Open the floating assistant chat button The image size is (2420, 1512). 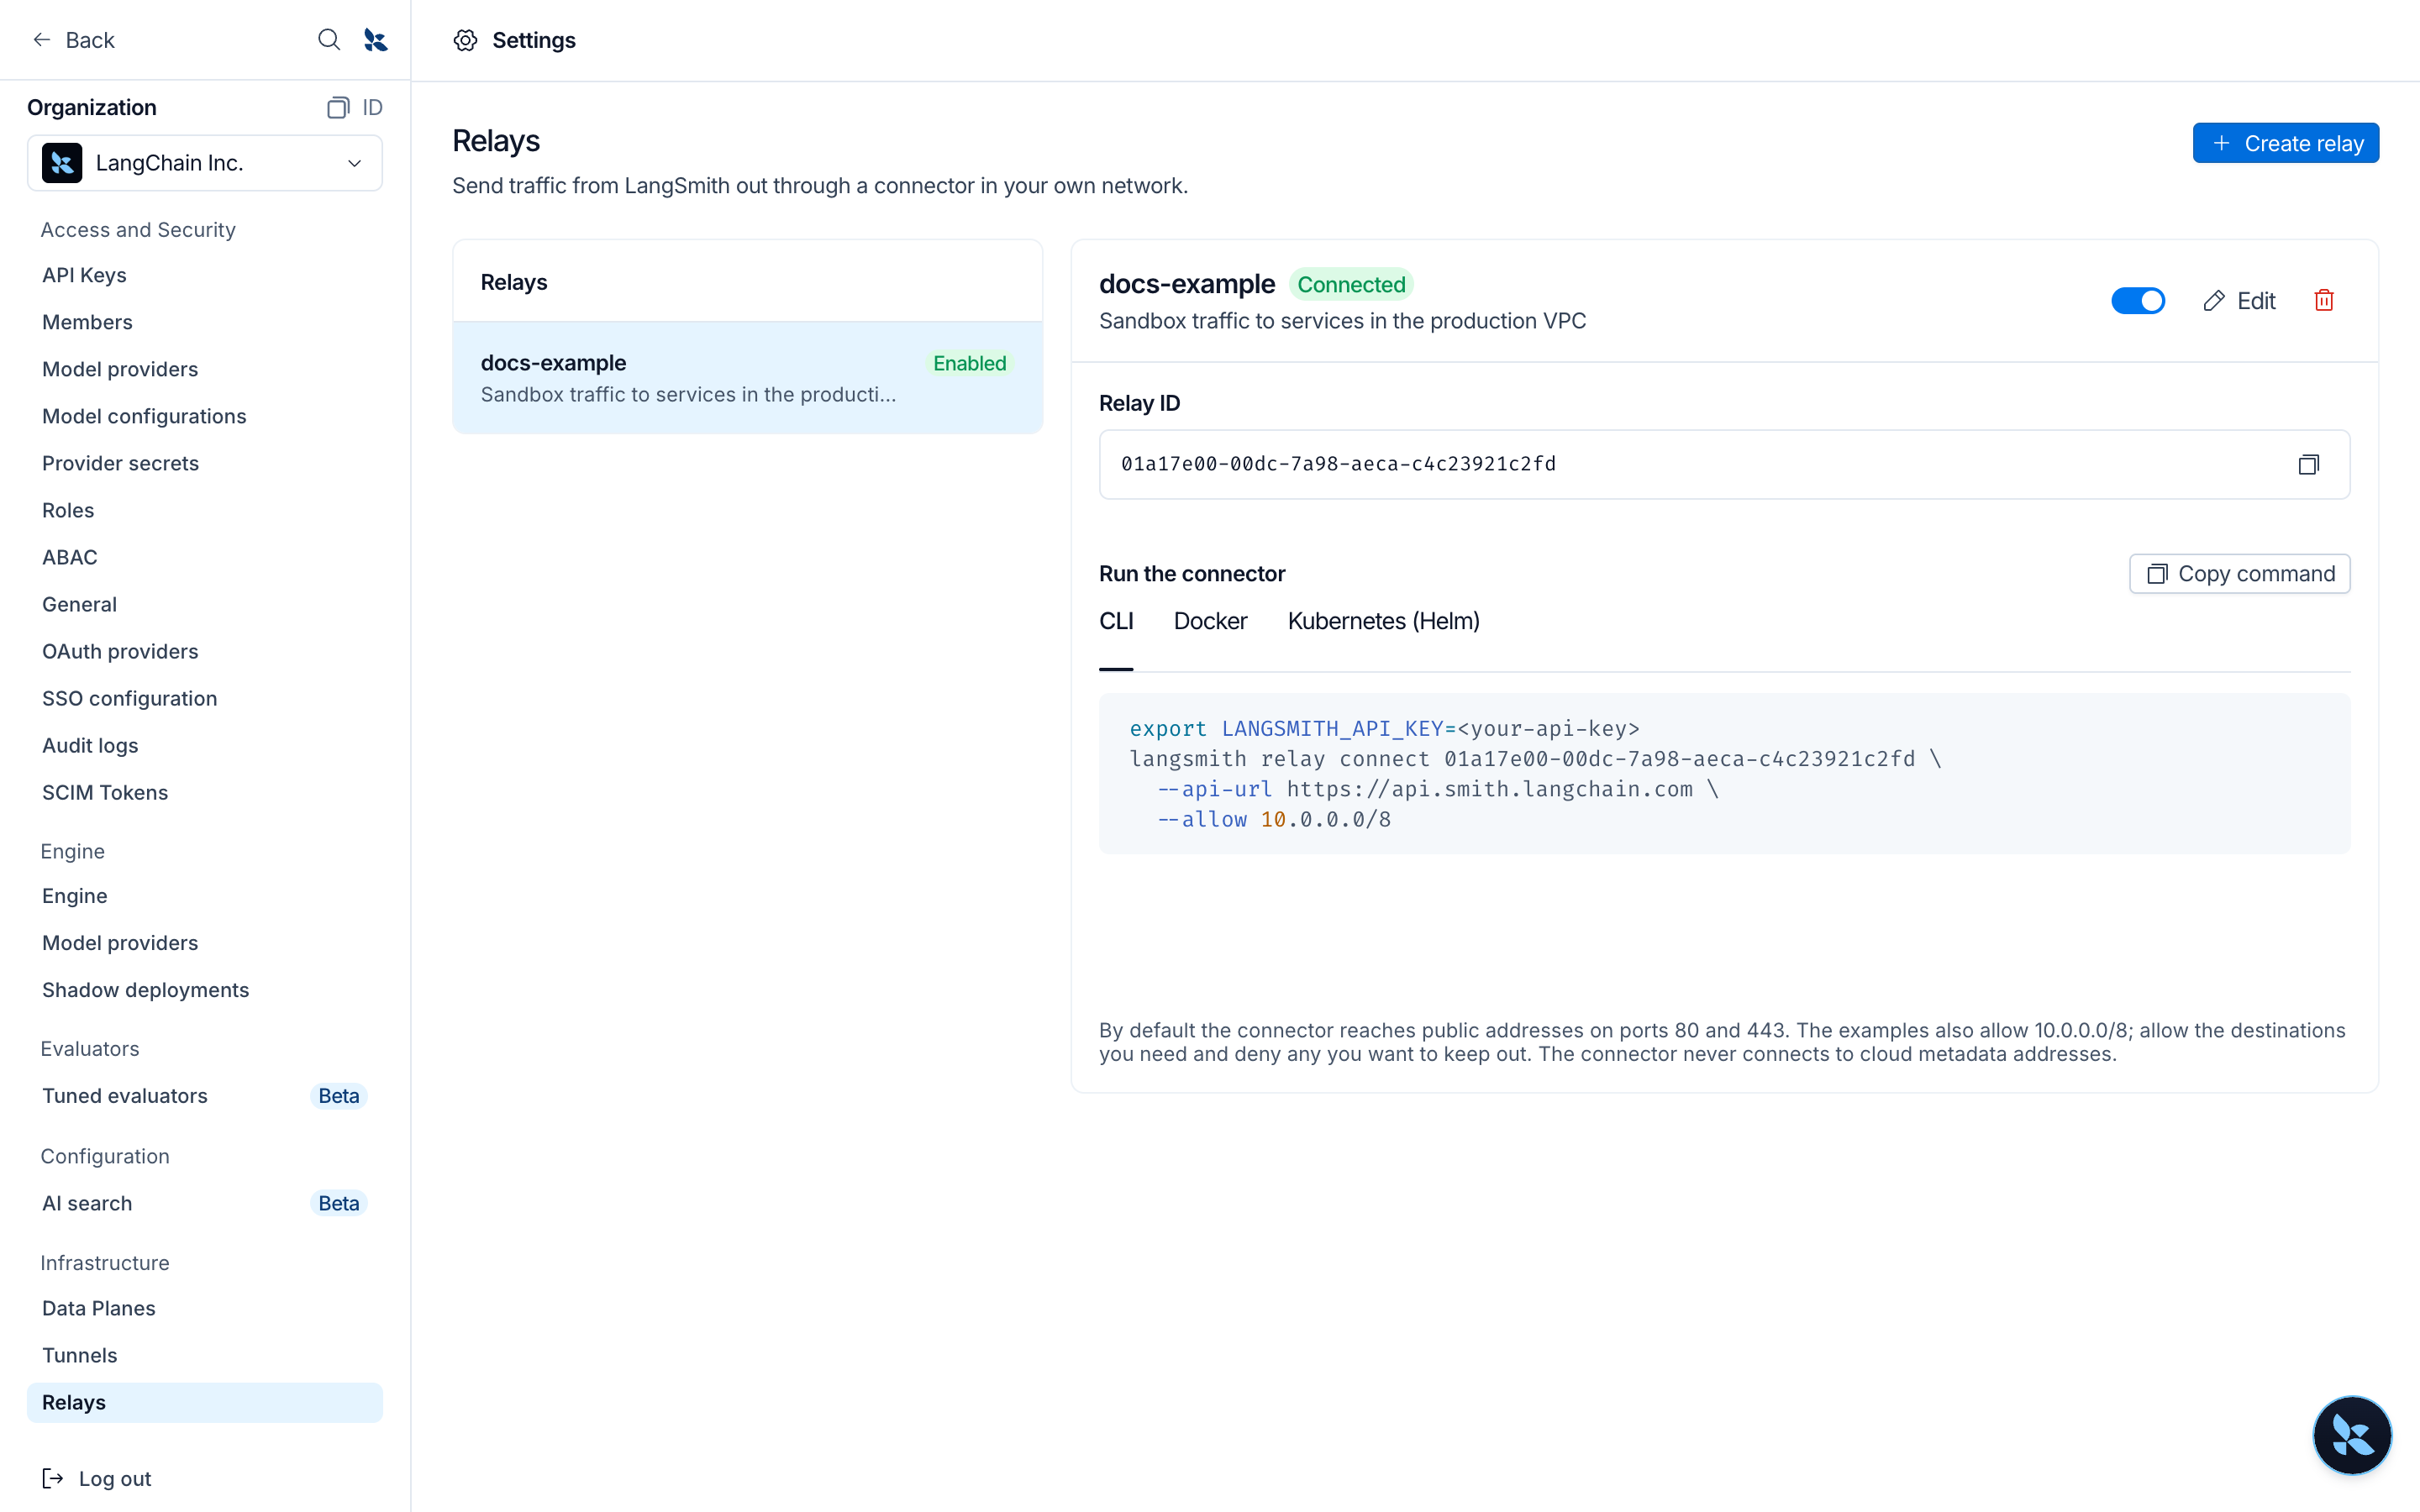pyautogui.click(x=2352, y=1436)
